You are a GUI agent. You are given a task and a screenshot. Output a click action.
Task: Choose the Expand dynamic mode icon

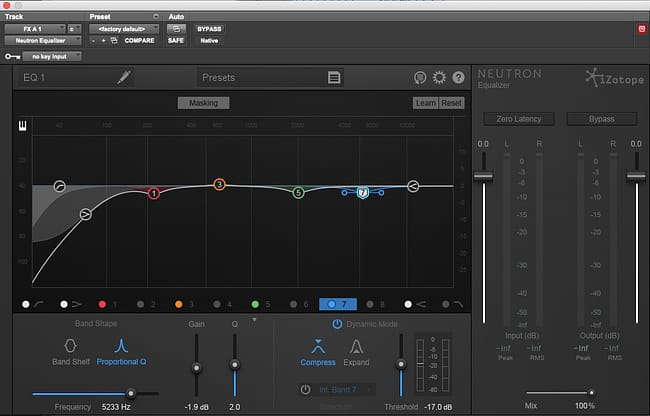point(356,346)
